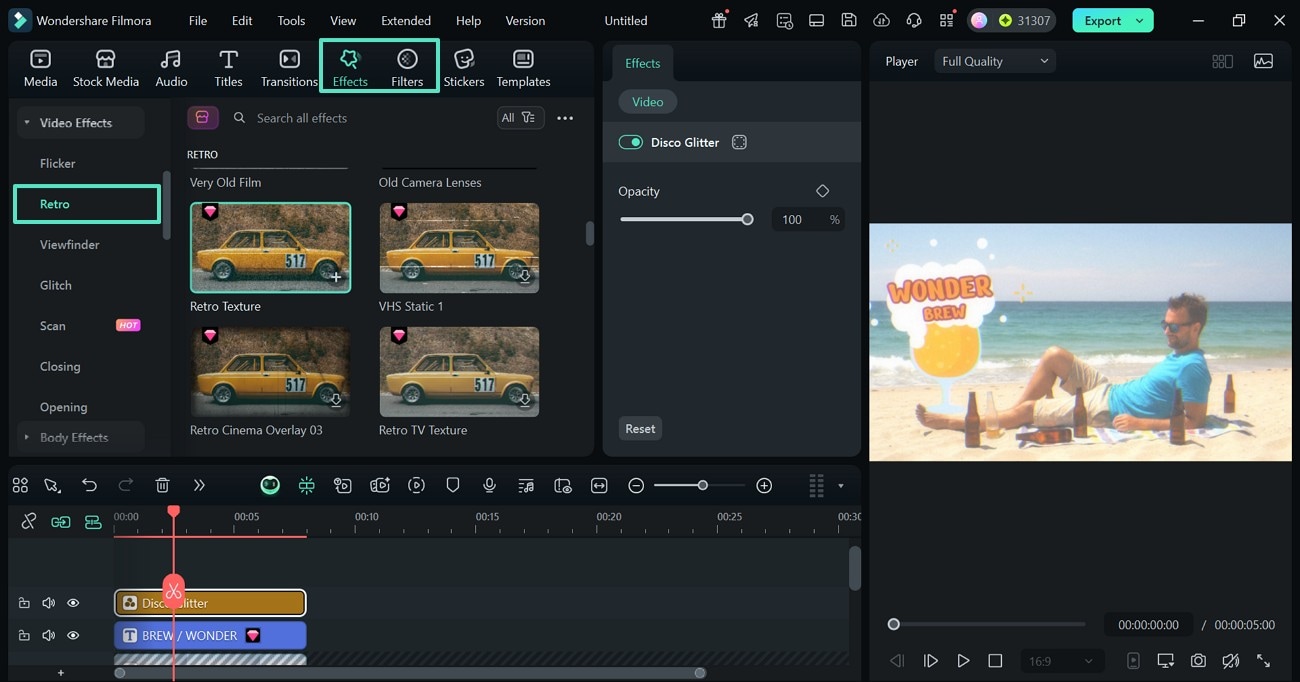Open the Tools menu
The width and height of the screenshot is (1300, 682).
pos(291,20)
